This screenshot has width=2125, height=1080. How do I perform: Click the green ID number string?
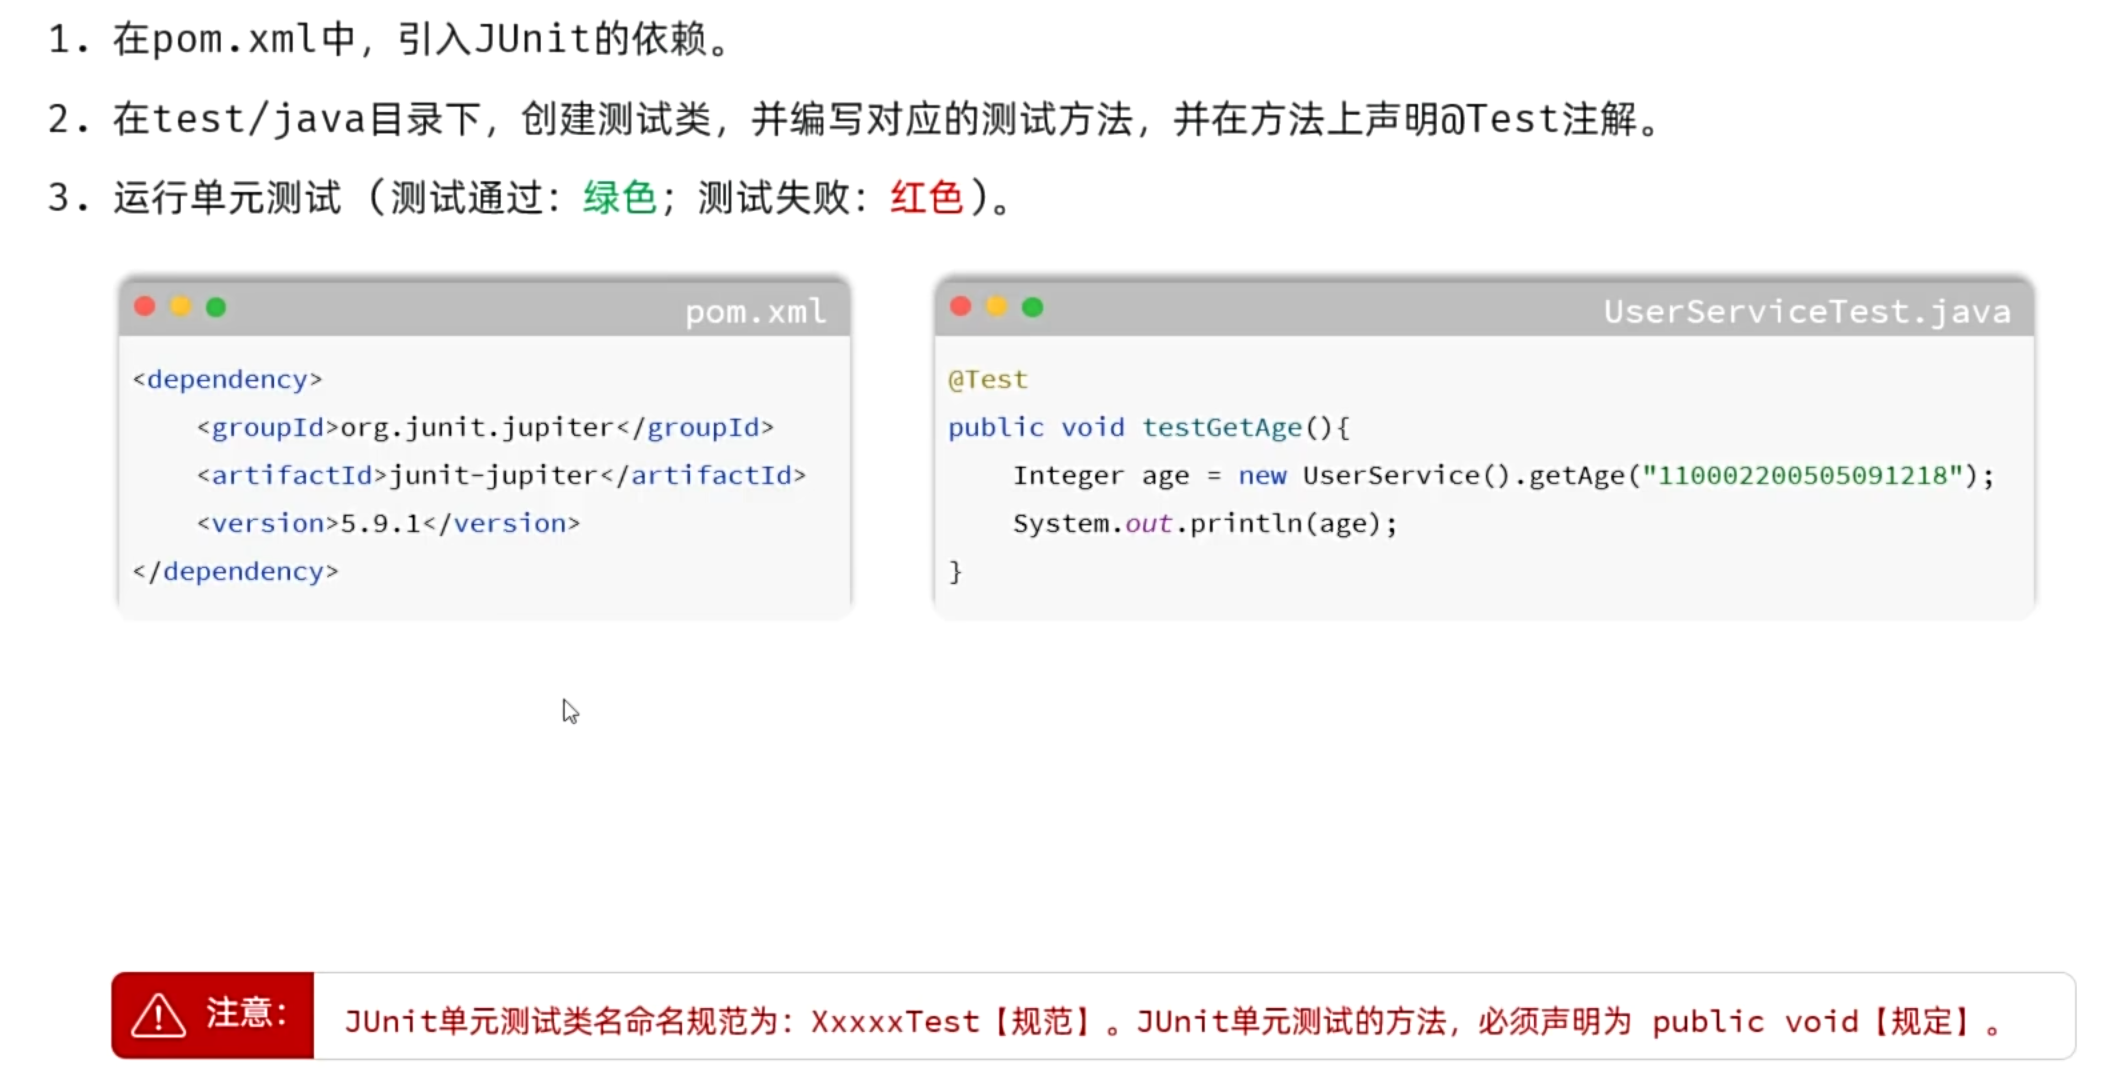(x=1802, y=475)
